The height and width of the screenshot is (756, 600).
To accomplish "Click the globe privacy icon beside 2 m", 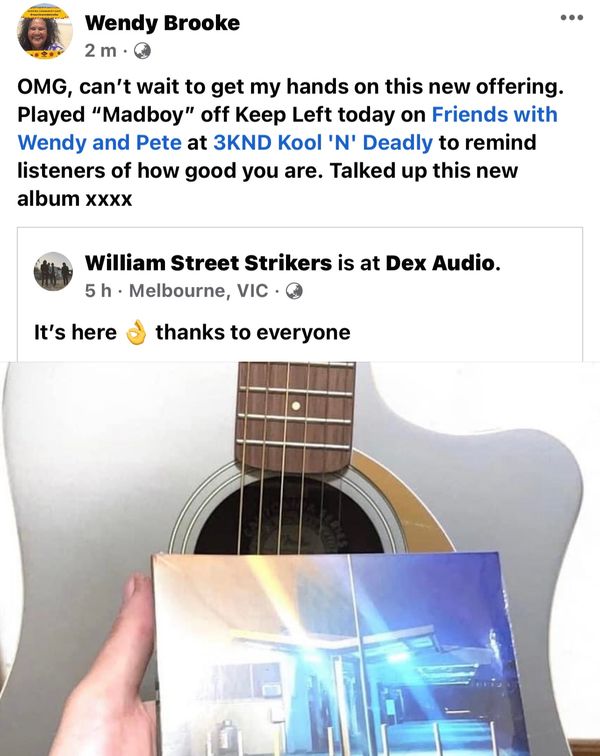I will click(142, 51).
